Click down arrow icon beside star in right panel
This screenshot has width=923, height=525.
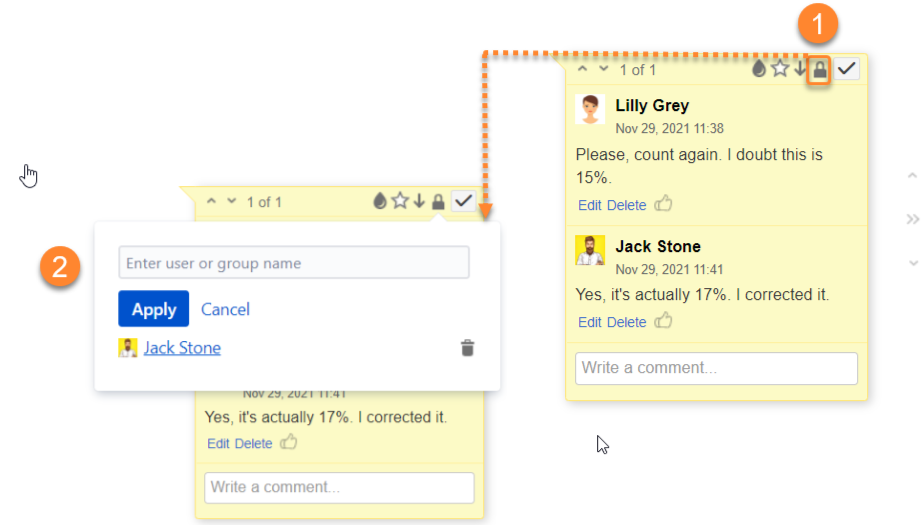tap(800, 69)
